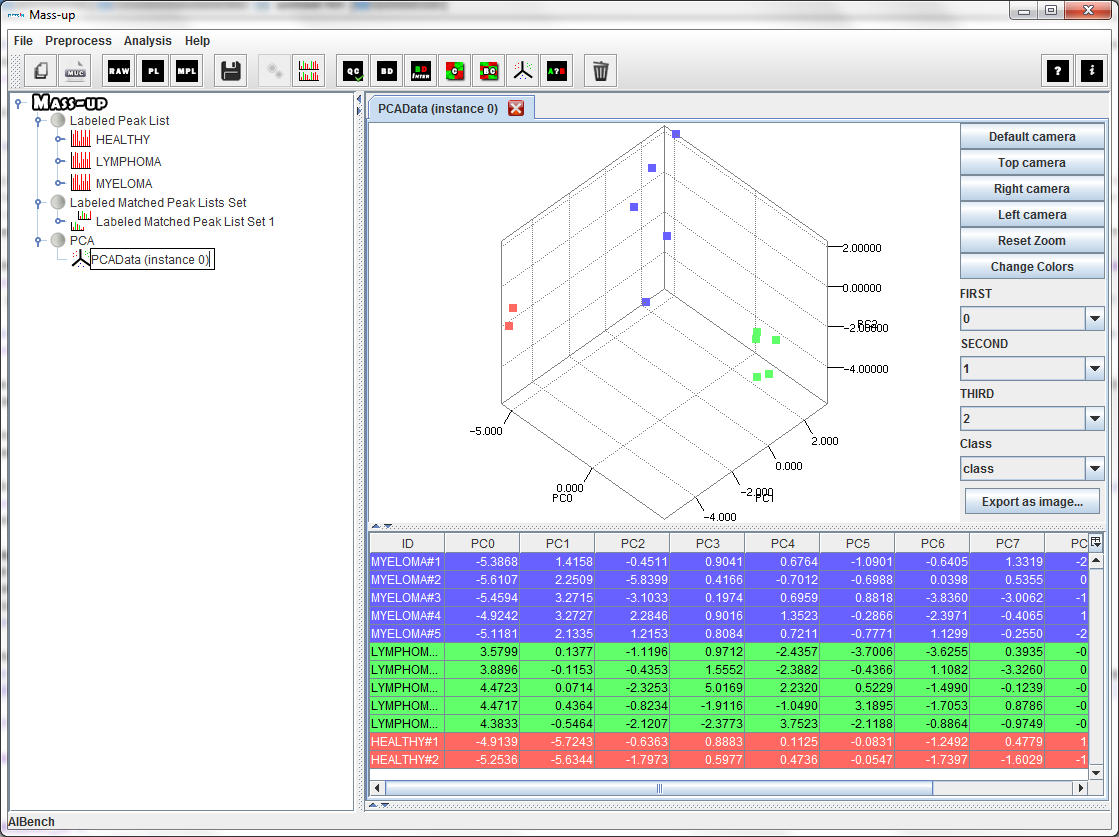The height and width of the screenshot is (837, 1119).
Task: Select the MPL toolbar icon
Action: [x=188, y=70]
